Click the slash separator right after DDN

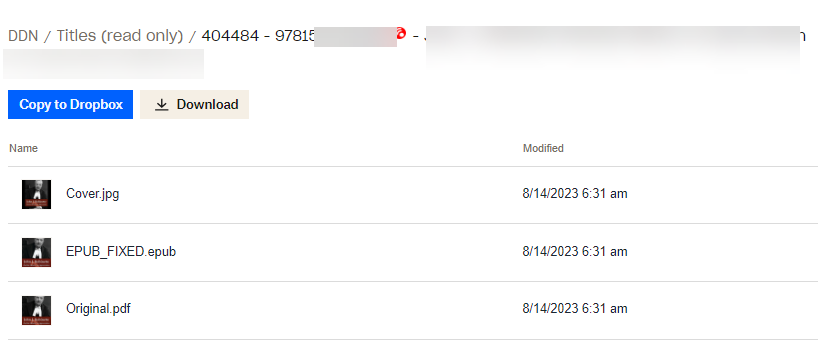tap(47, 36)
